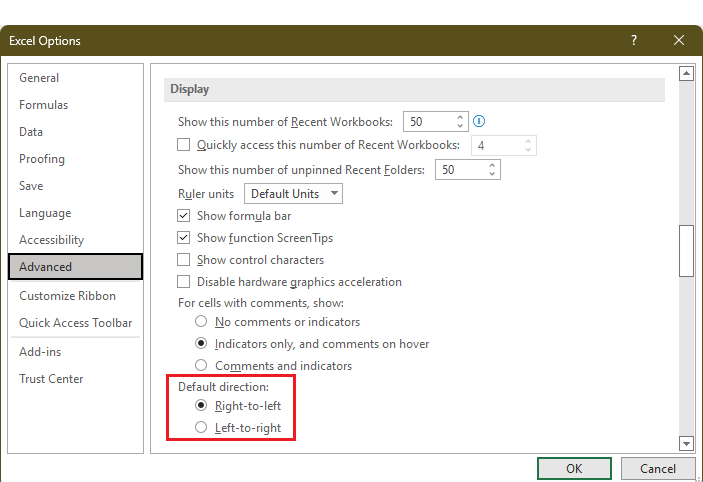
Task: Select No comments or indicators
Action: pos(201,321)
